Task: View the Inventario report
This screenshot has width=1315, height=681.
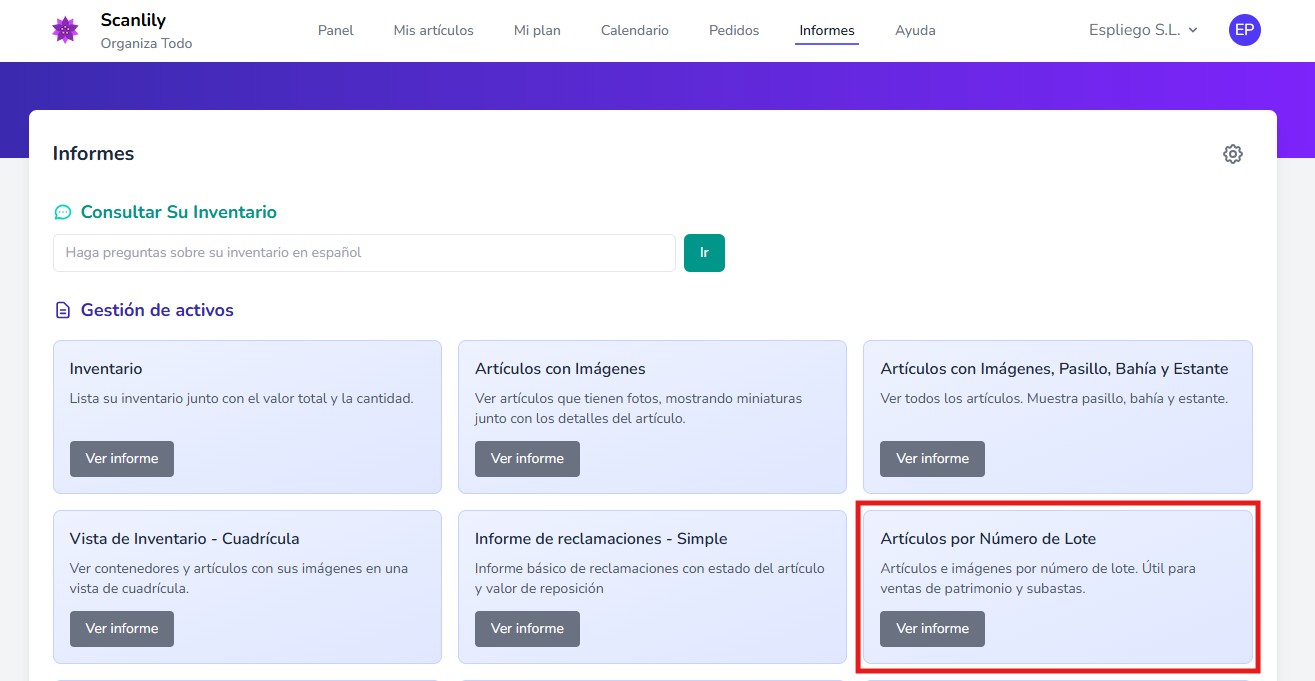Action: [121, 459]
